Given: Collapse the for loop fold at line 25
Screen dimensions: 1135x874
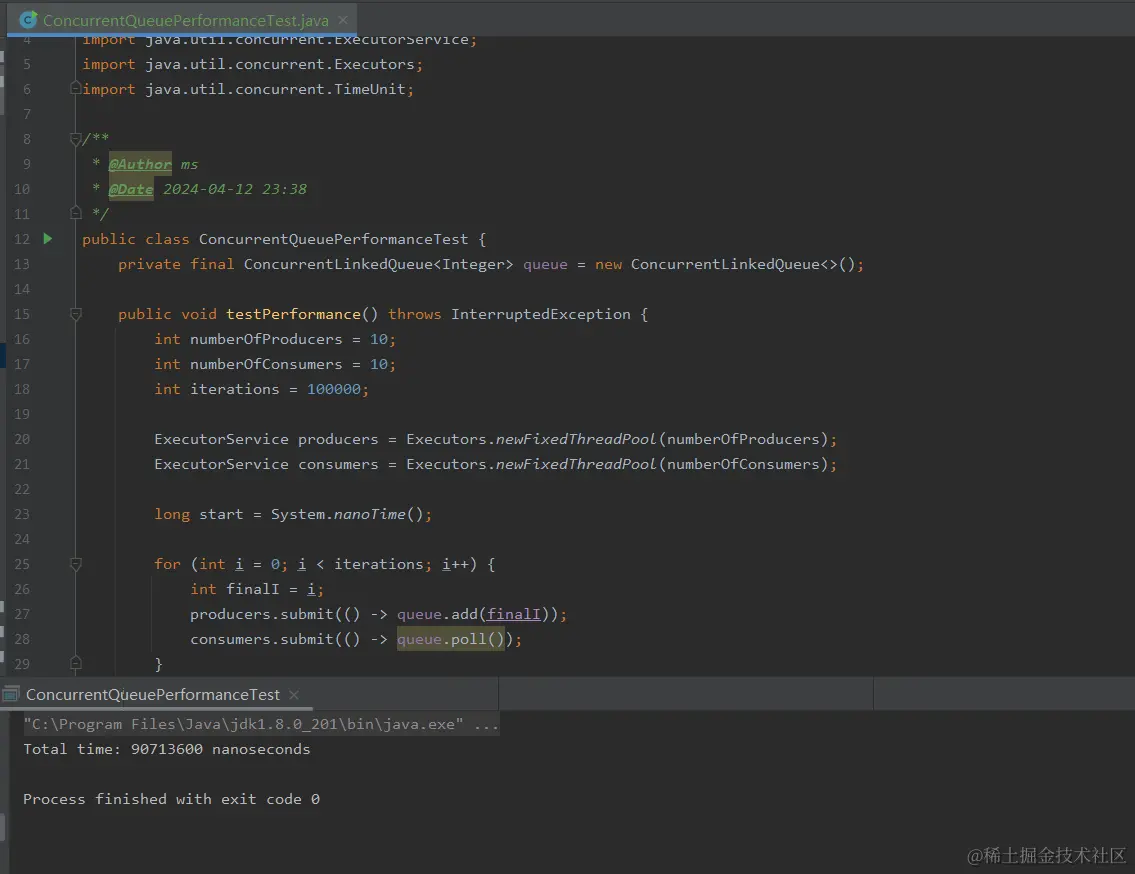Looking at the screenshot, I should tap(75, 563).
